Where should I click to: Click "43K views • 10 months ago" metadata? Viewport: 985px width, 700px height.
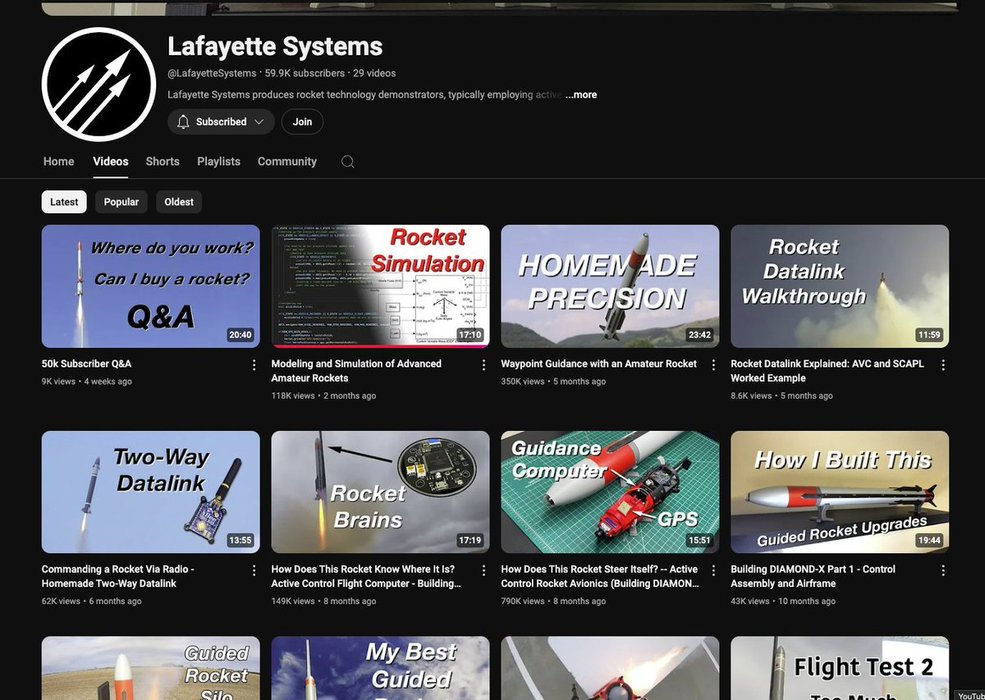[x=783, y=601]
